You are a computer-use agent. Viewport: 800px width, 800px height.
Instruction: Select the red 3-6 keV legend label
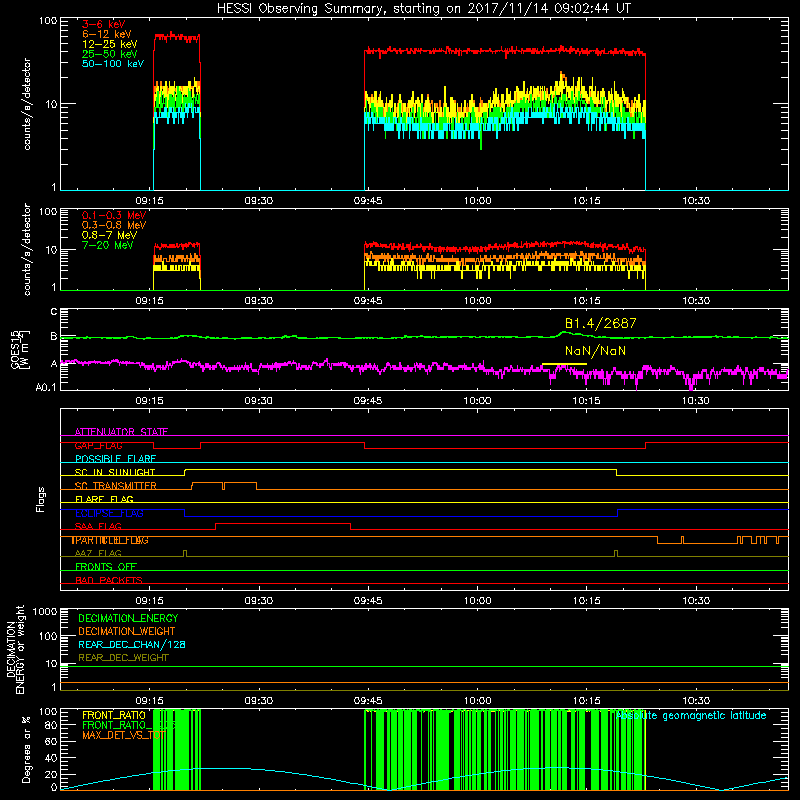(x=104, y=24)
